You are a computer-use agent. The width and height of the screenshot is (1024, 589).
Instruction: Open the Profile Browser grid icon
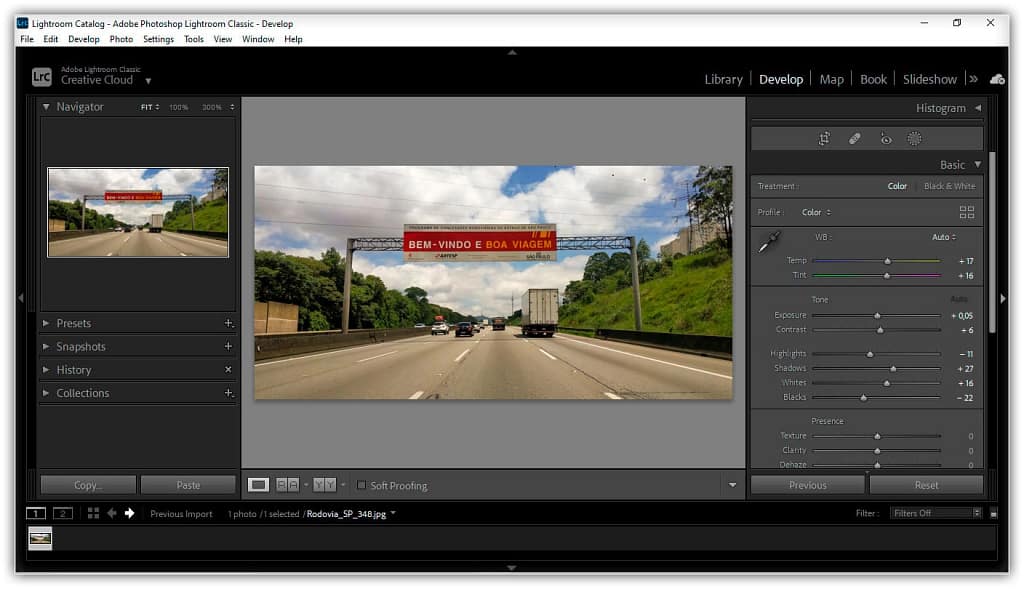coord(967,212)
